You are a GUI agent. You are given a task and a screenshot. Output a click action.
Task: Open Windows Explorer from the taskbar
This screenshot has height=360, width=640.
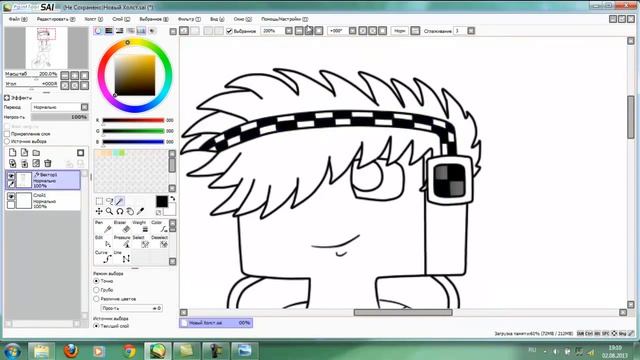pos(41,351)
